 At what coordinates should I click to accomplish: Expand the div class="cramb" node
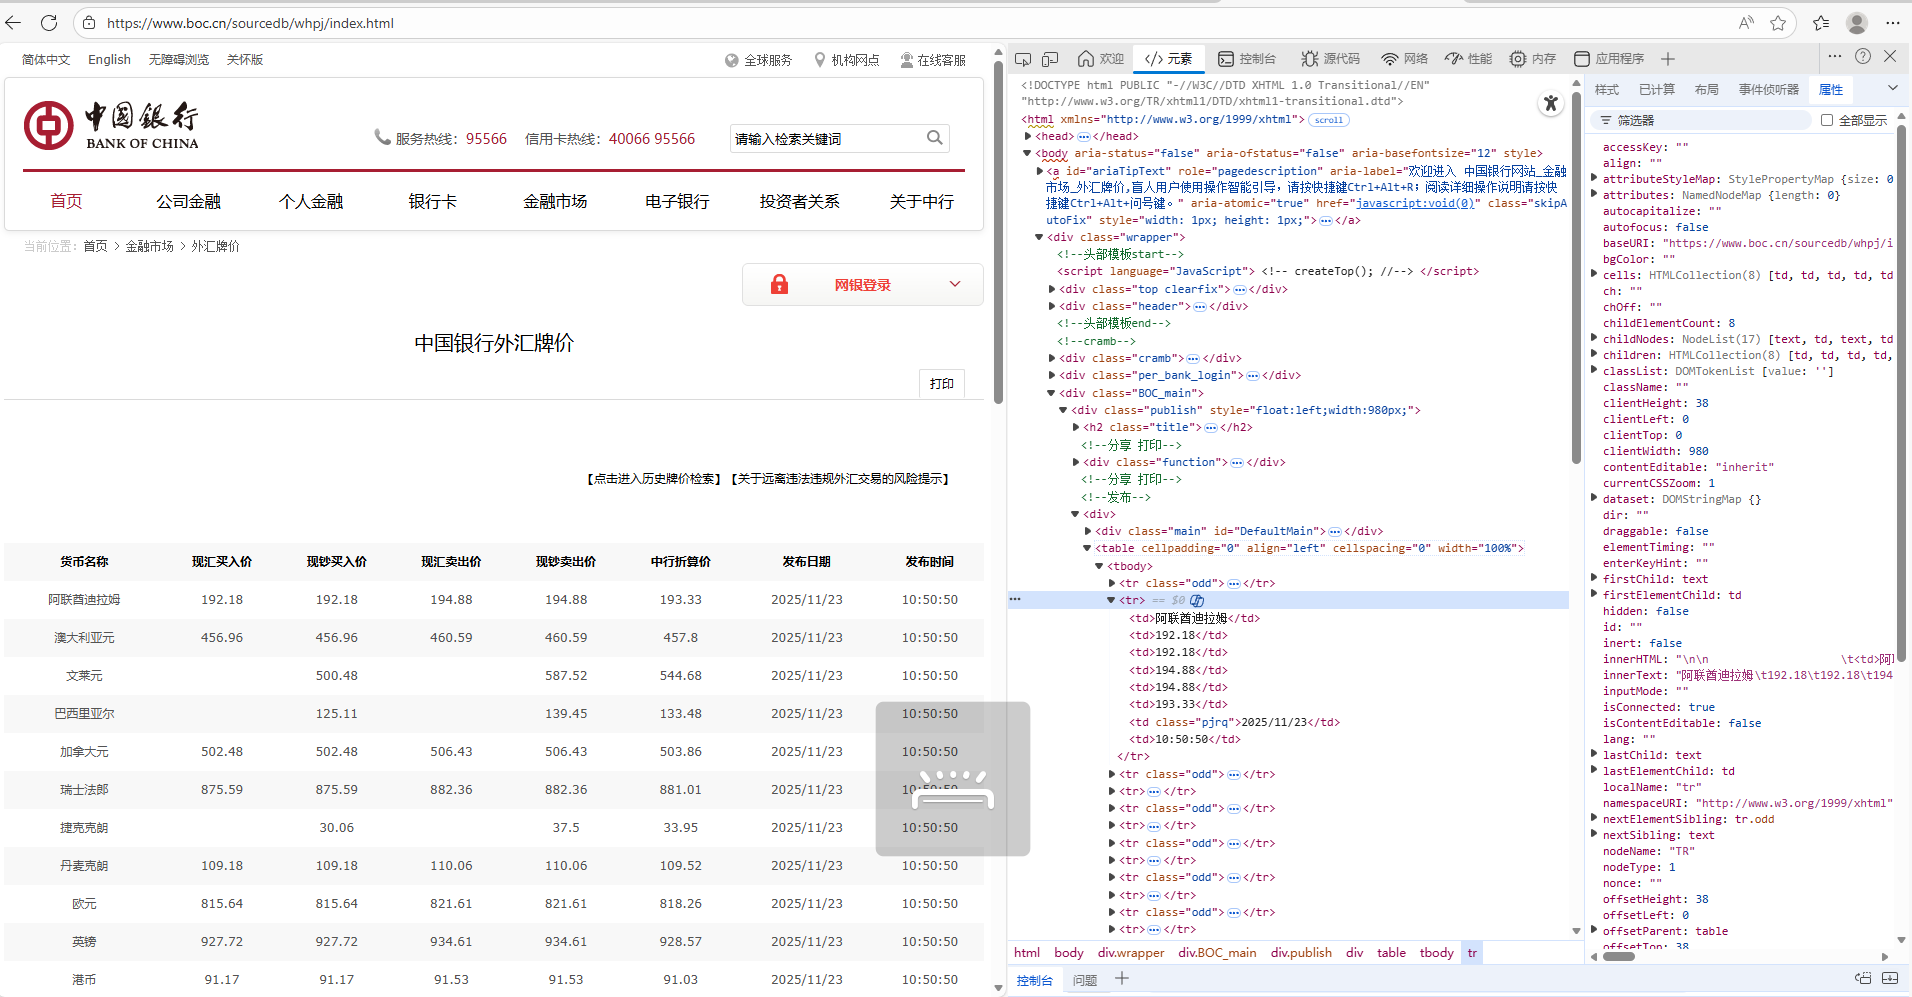[1052, 358]
